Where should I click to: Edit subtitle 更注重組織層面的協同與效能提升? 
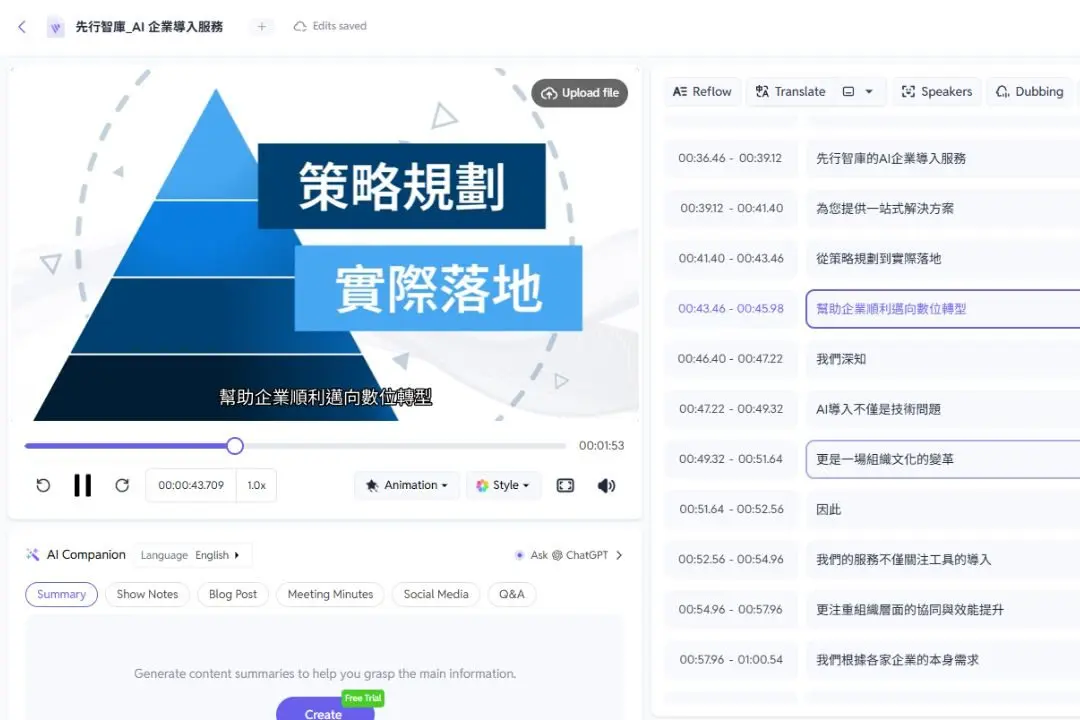(943, 610)
